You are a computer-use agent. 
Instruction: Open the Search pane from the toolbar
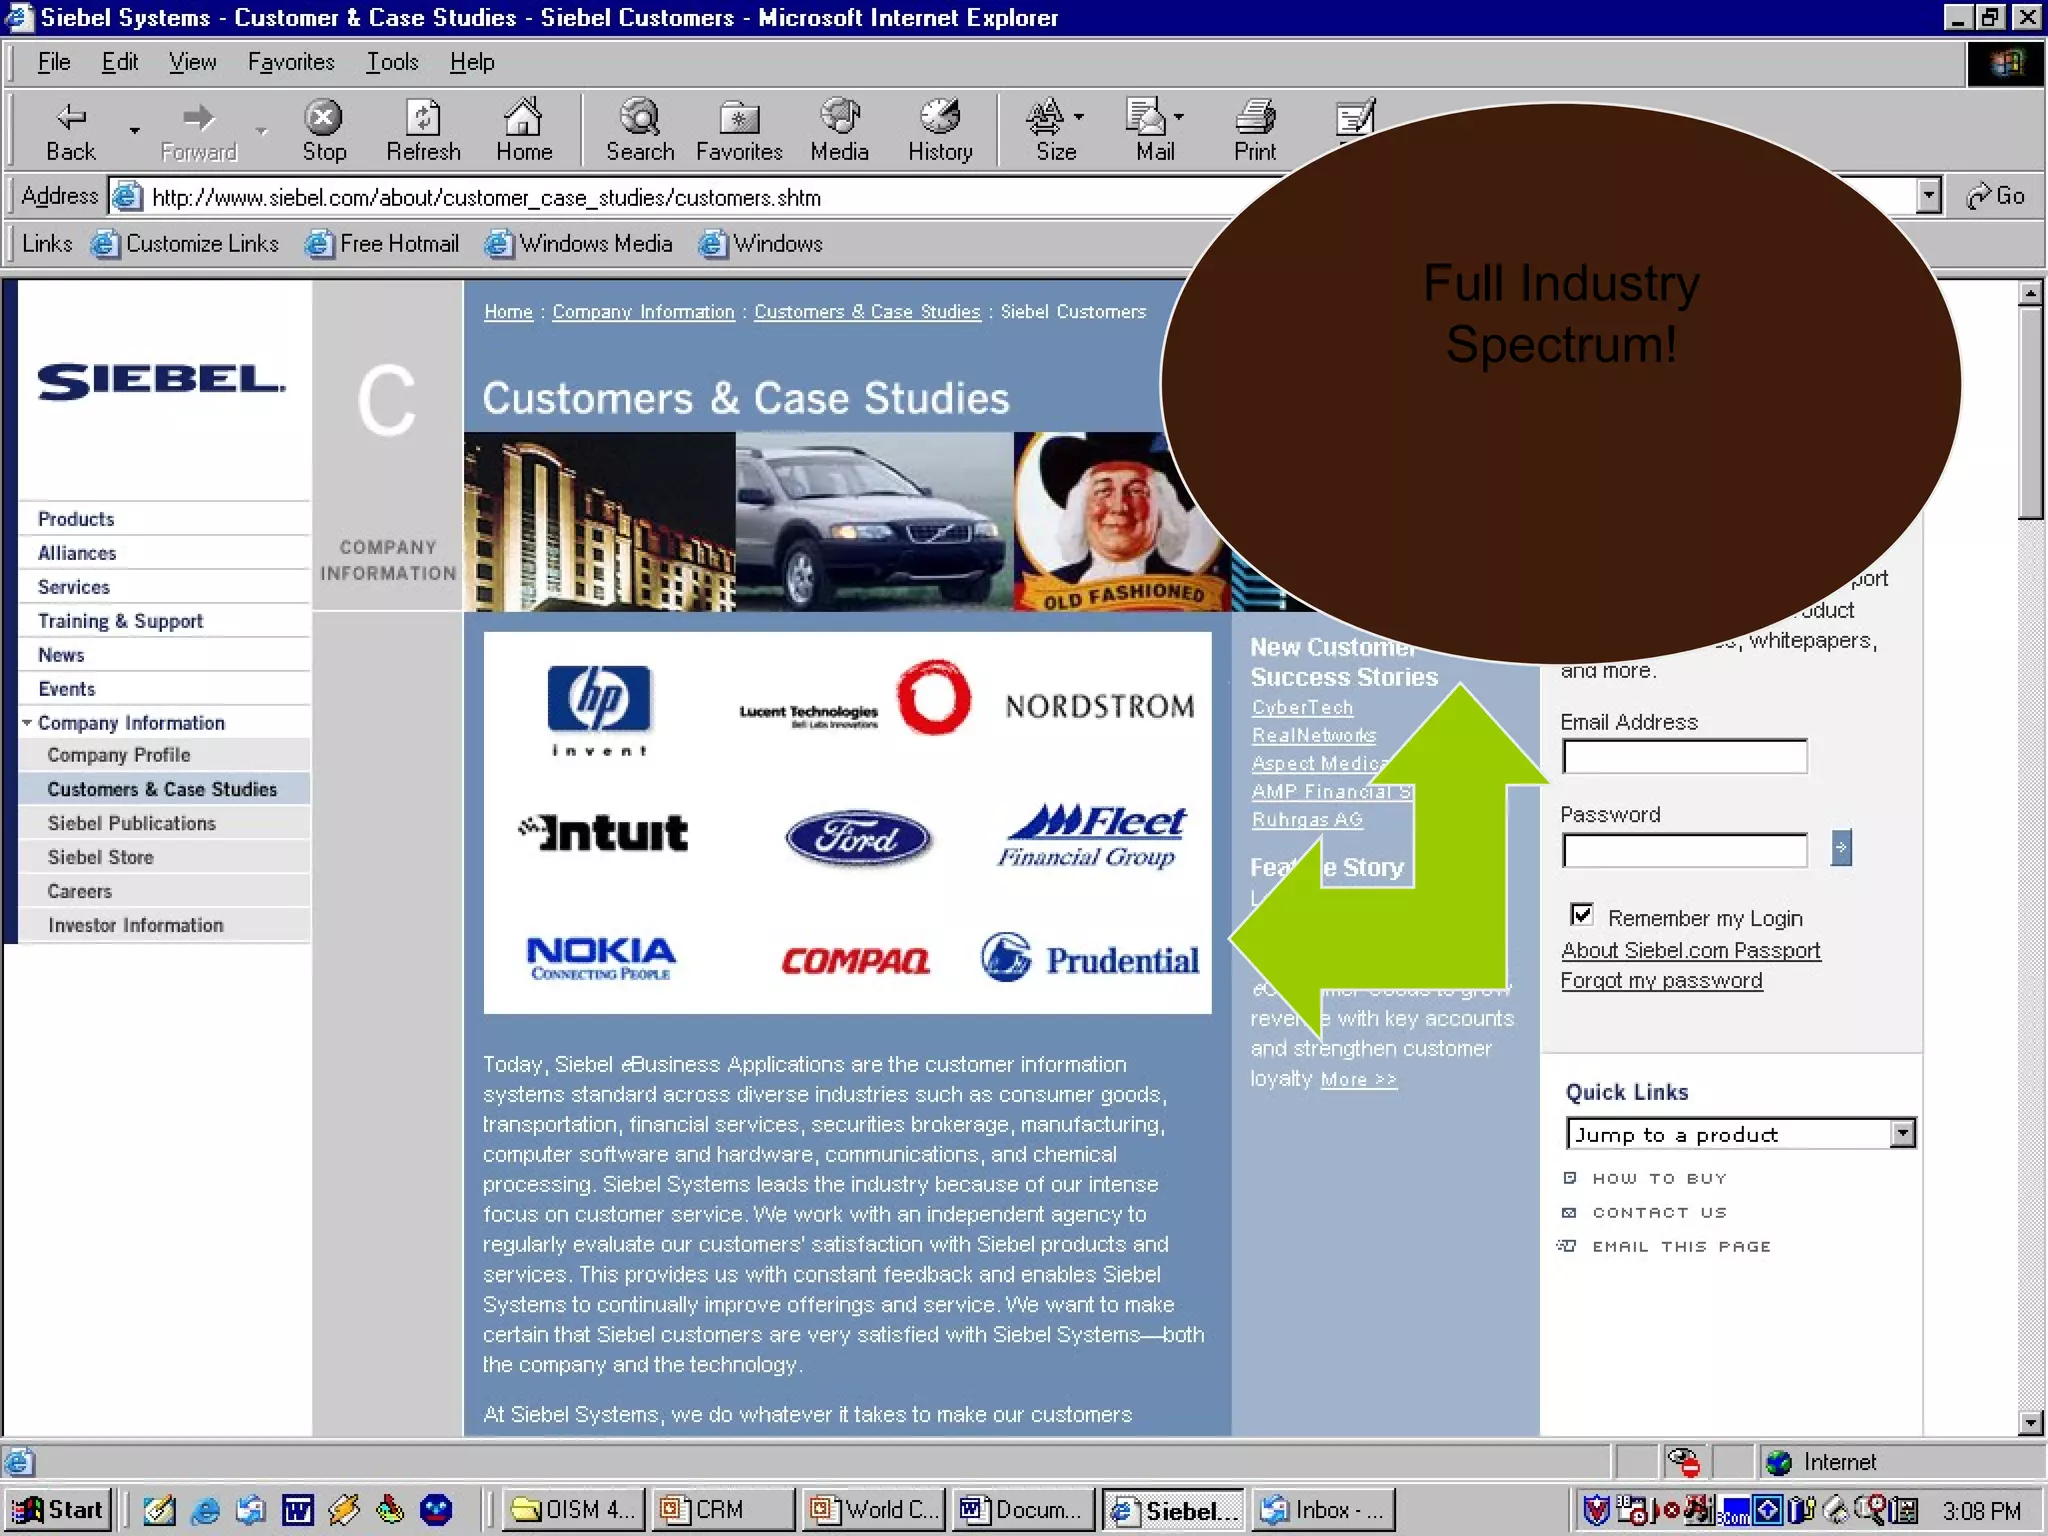pos(640,132)
